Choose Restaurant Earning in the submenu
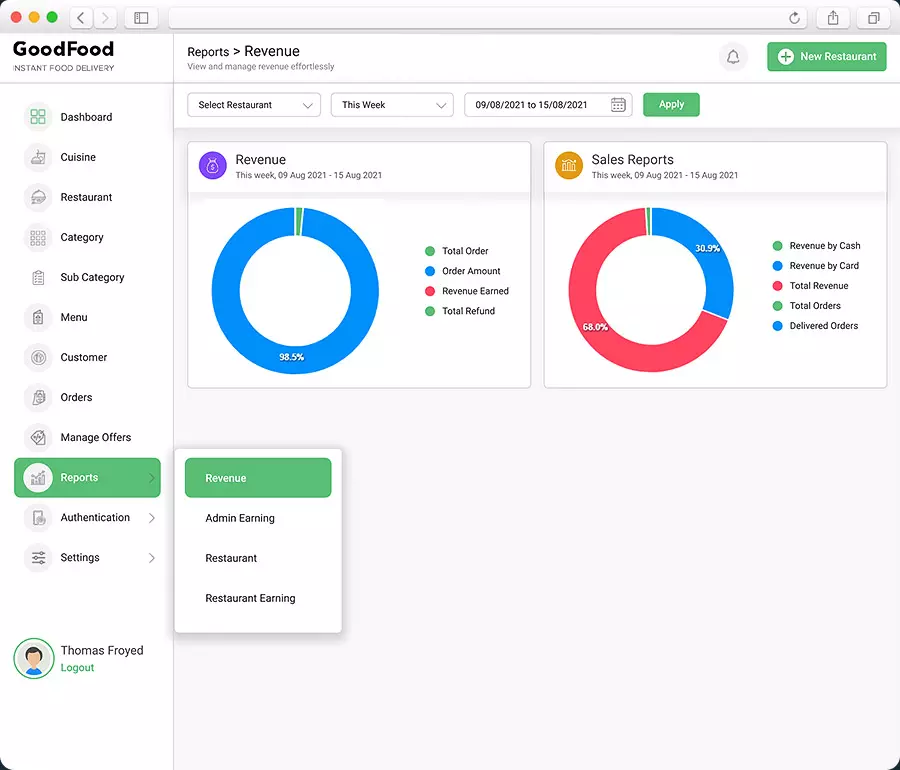 (250, 598)
